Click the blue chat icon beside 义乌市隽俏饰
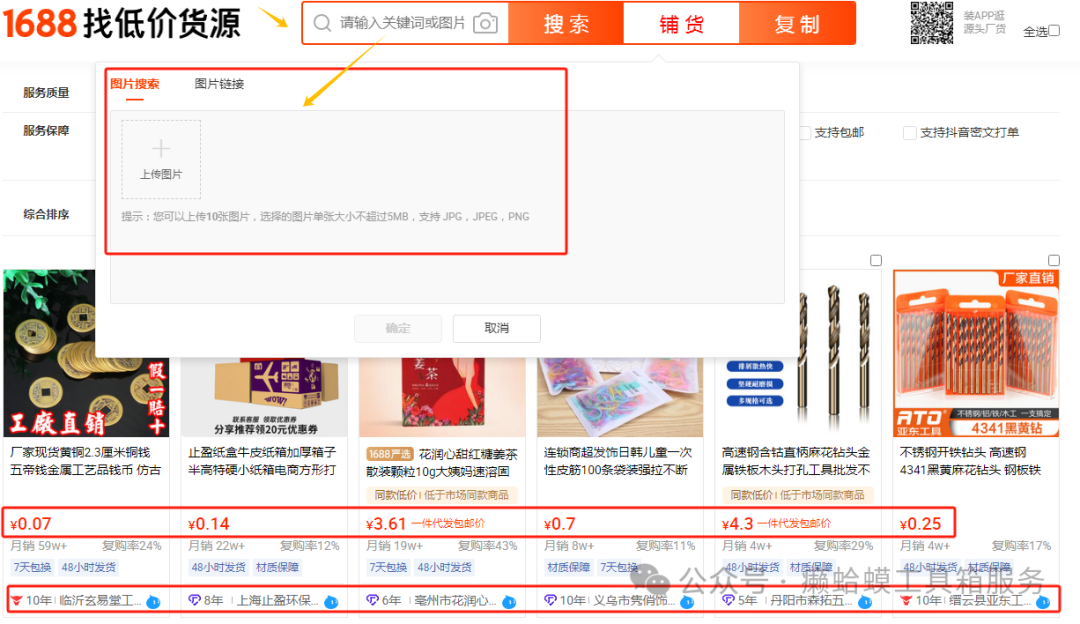The height and width of the screenshot is (624, 1080). click(687, 601)
